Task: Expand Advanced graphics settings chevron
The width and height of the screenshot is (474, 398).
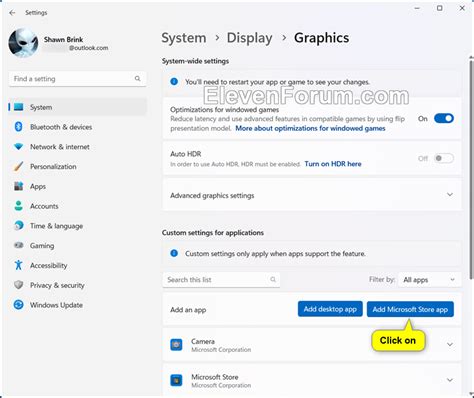Action: (x=450, y=195)
